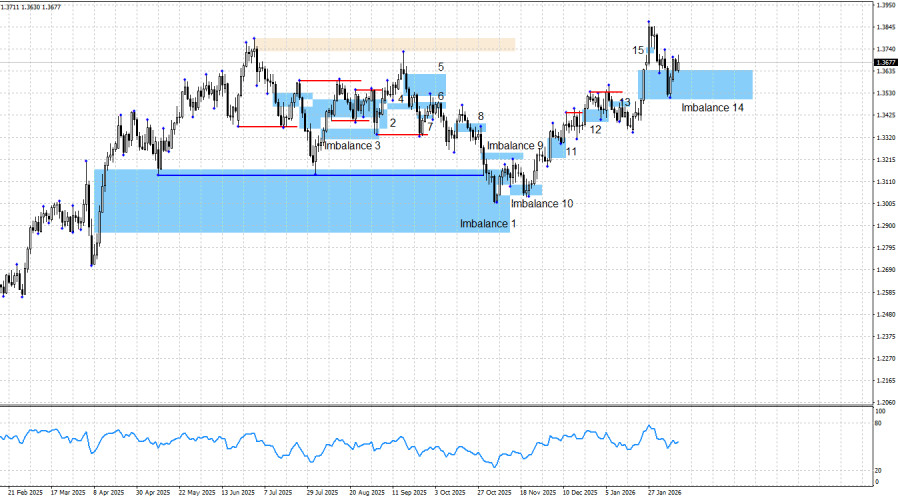Select the Imbalance 9 label
This screenshot has height=500, width=900.
click(x=515, y=146)
